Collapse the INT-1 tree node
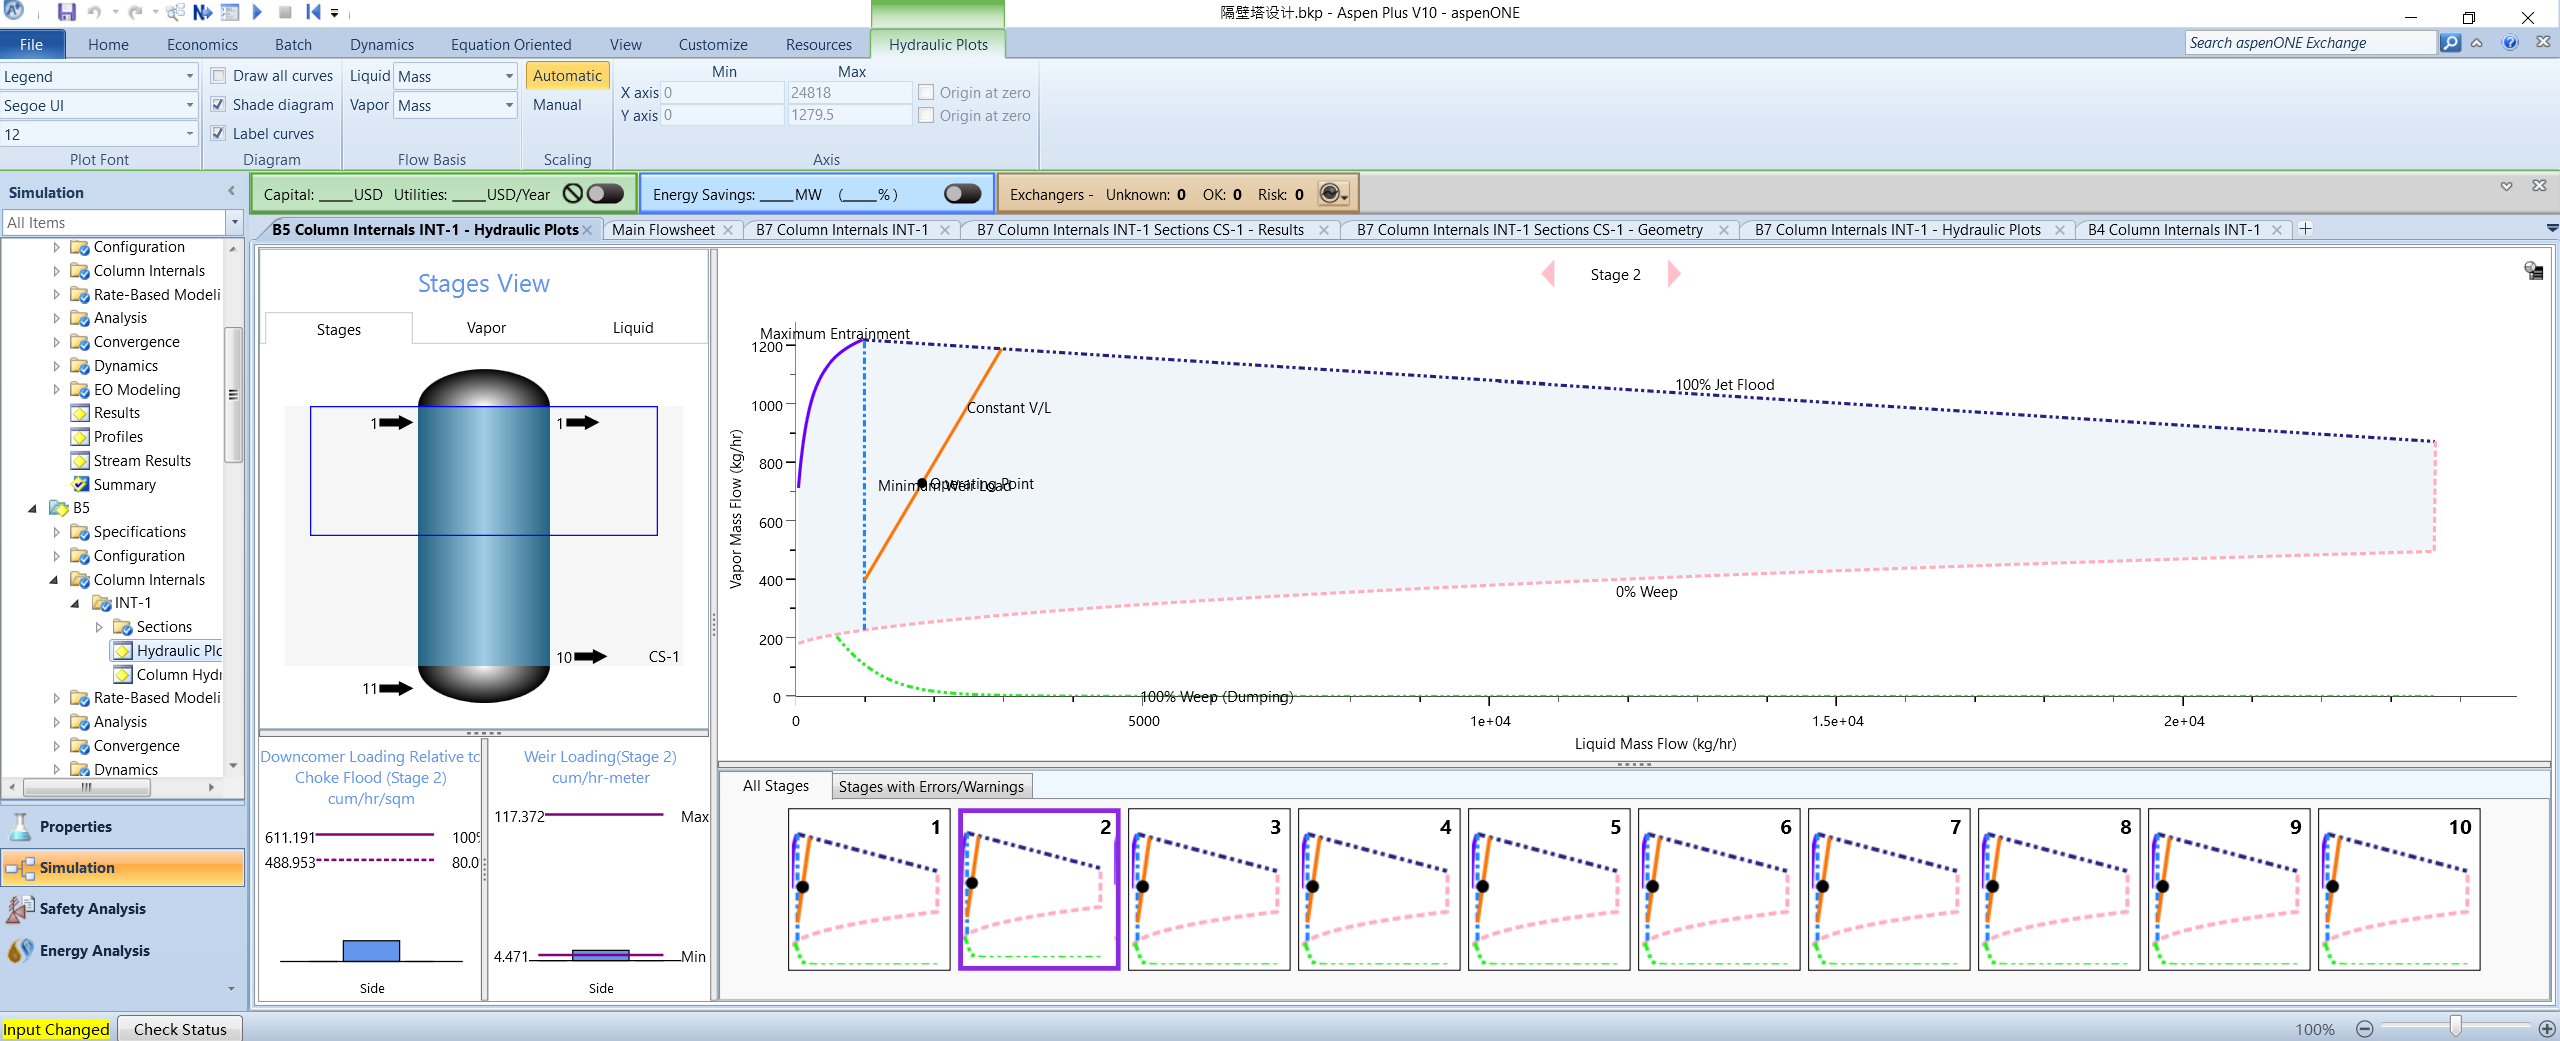Screen dimensions: 2560x1041 [x=76, y=603]
